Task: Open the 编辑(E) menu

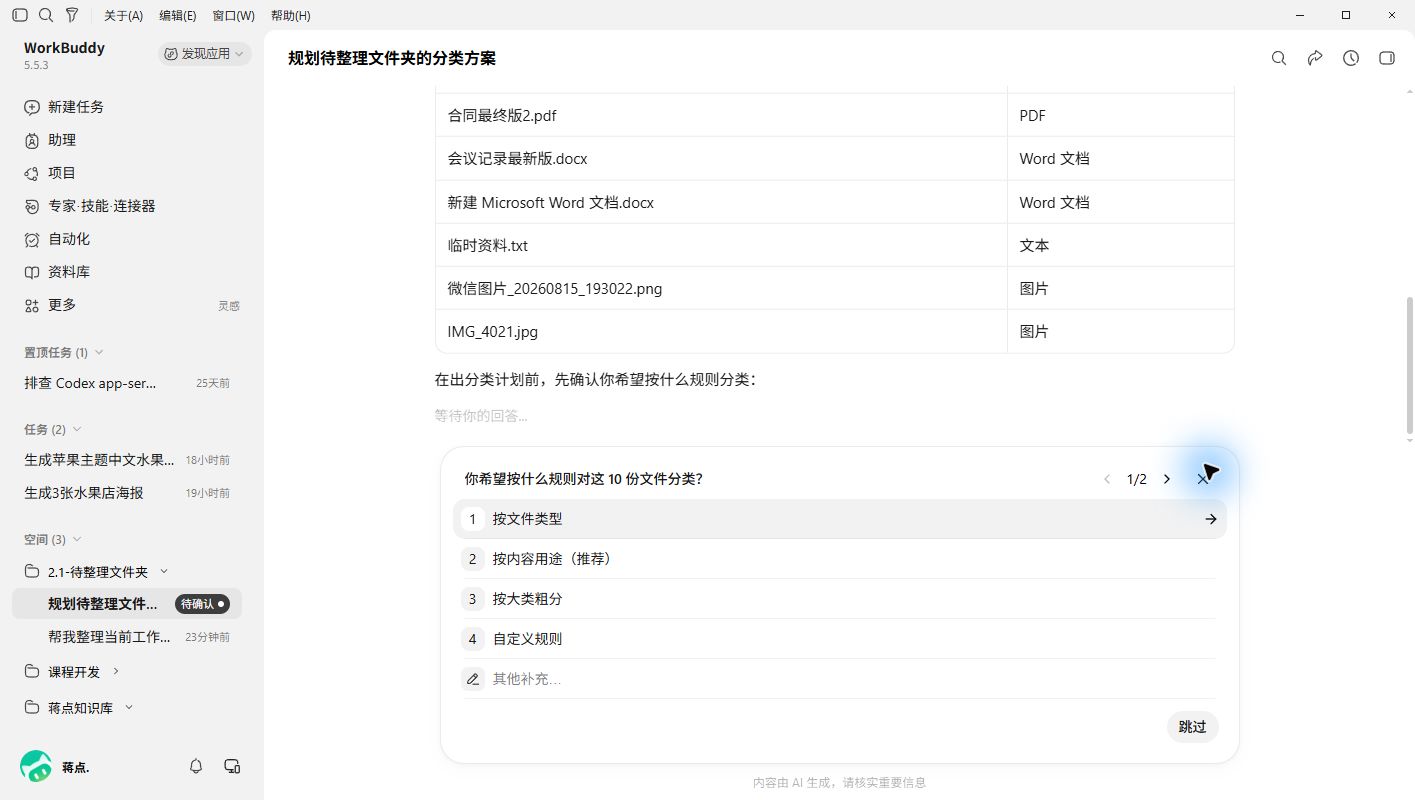Action: pyautogui.click(x=178, y=16)
